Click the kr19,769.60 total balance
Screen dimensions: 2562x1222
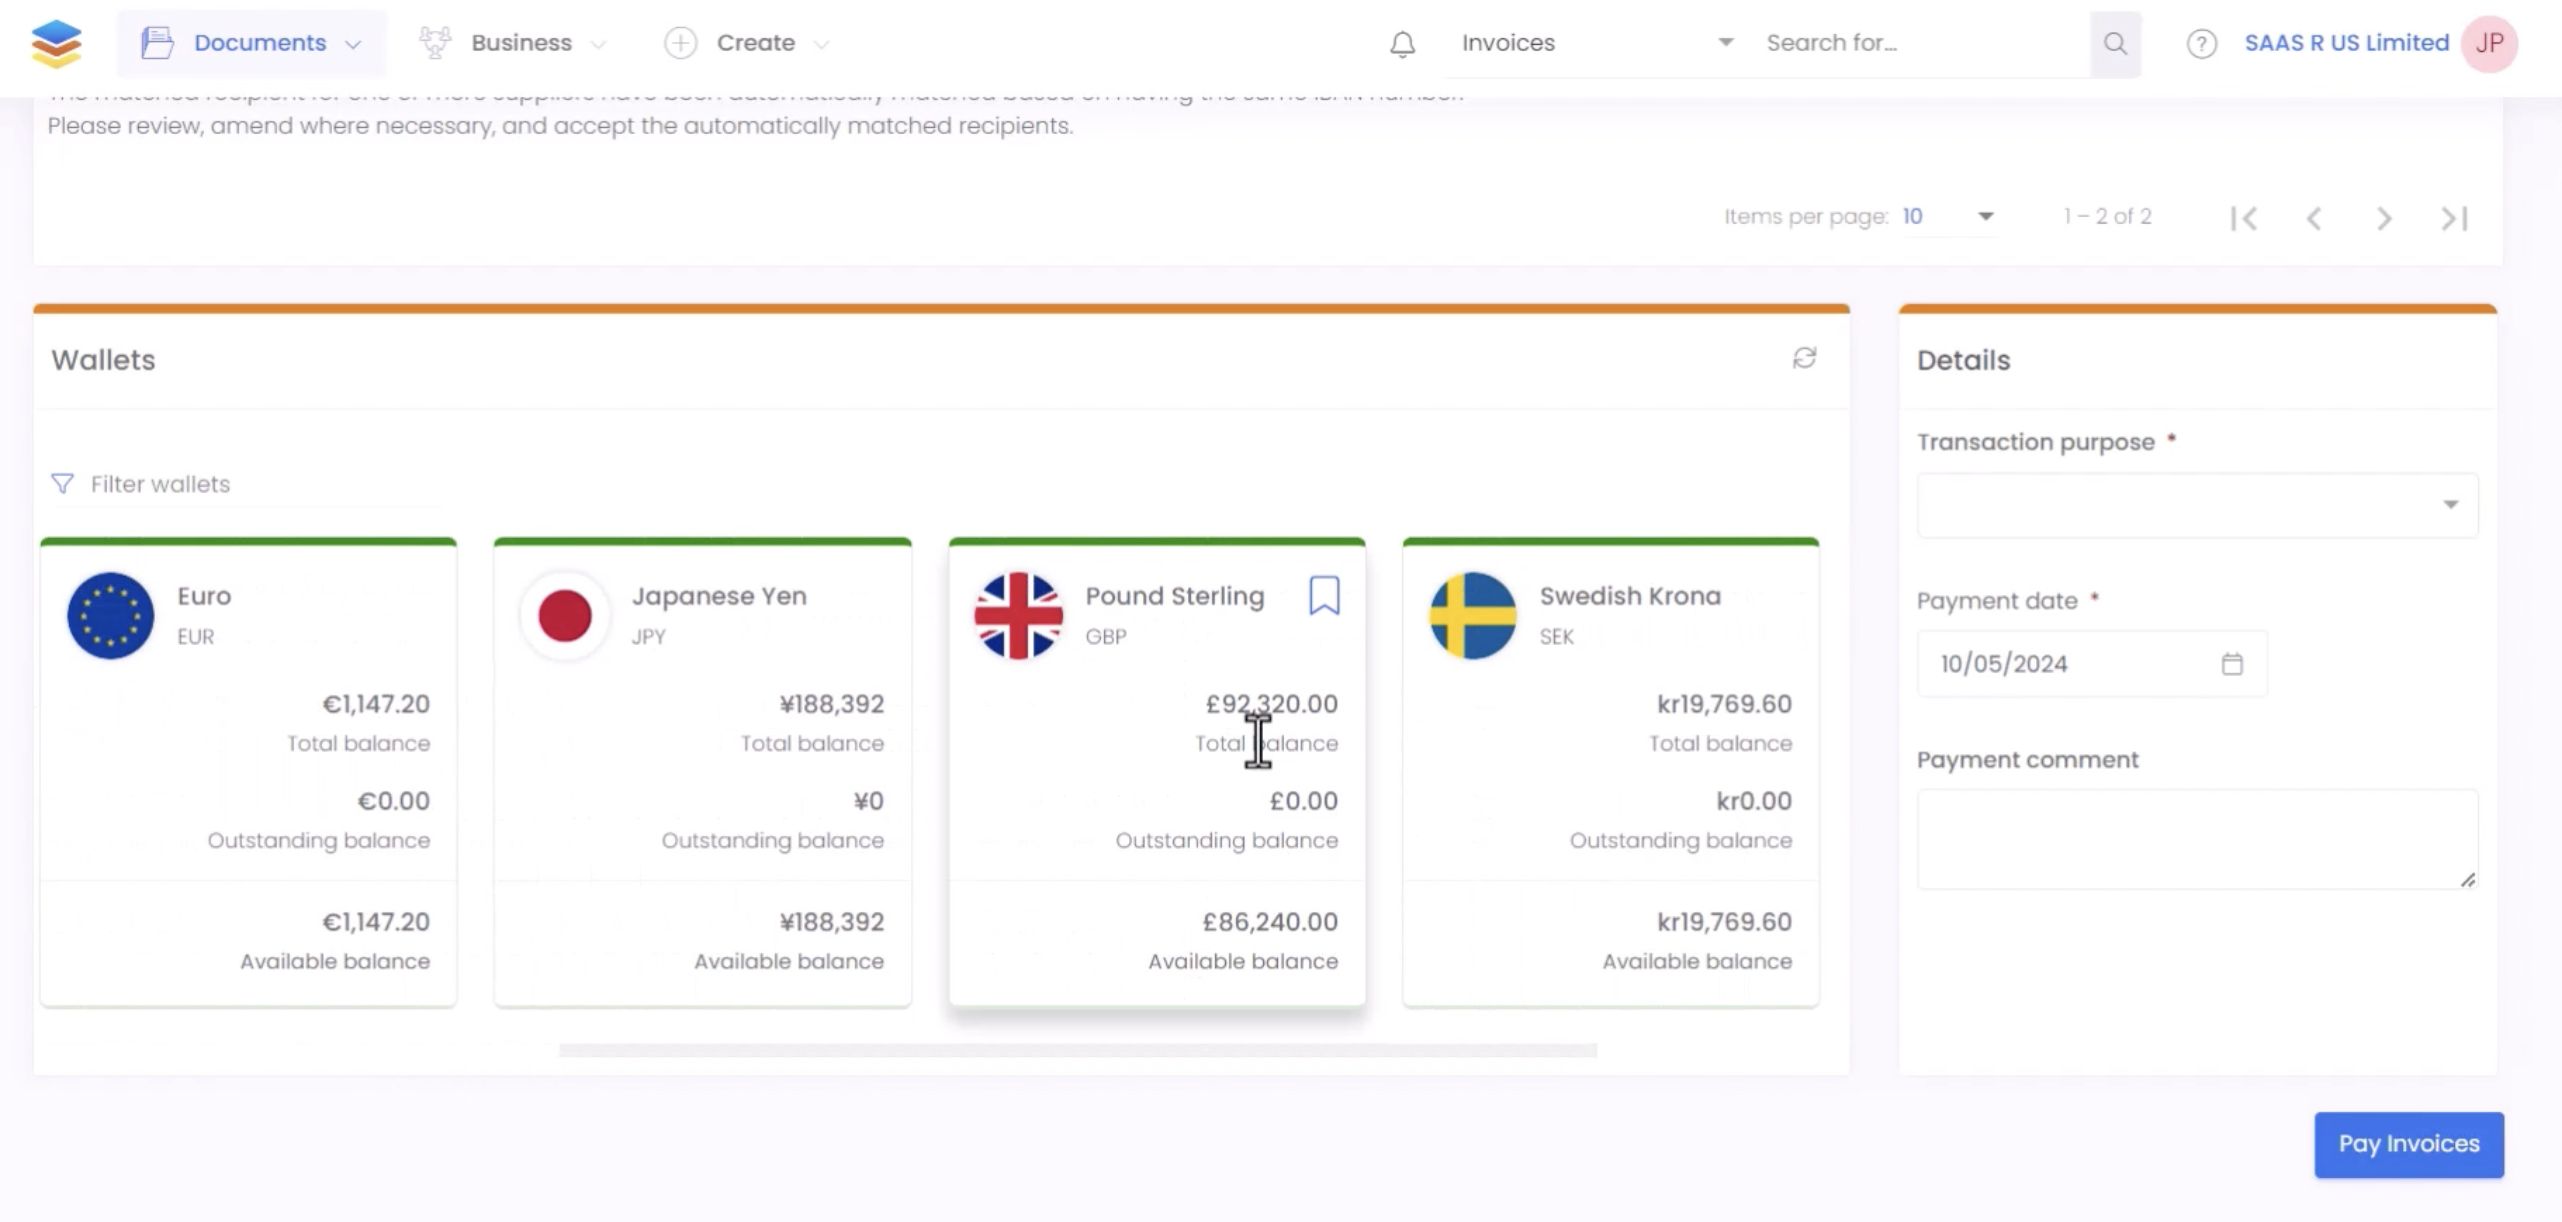point(1724,704)
